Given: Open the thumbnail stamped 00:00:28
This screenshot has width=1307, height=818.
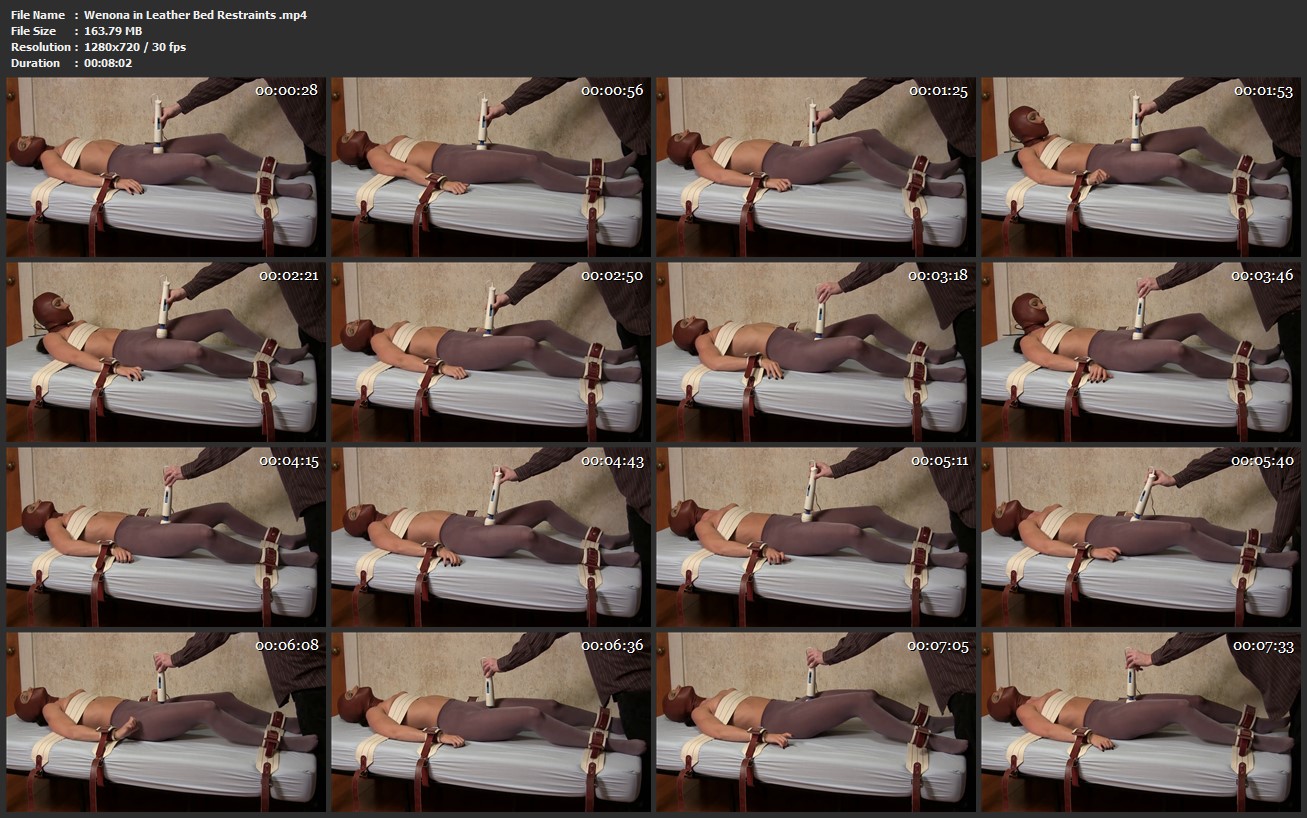Looking at the screenshot, I should click(x=166, y=168).
